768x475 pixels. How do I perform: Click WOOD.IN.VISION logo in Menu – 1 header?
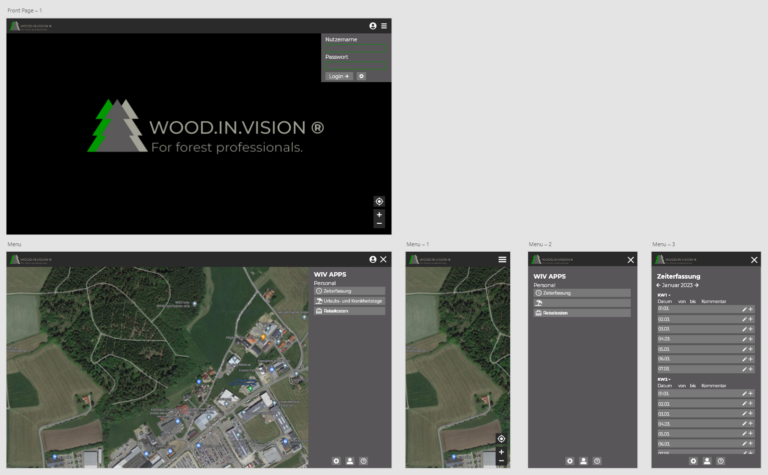point(430,260)
